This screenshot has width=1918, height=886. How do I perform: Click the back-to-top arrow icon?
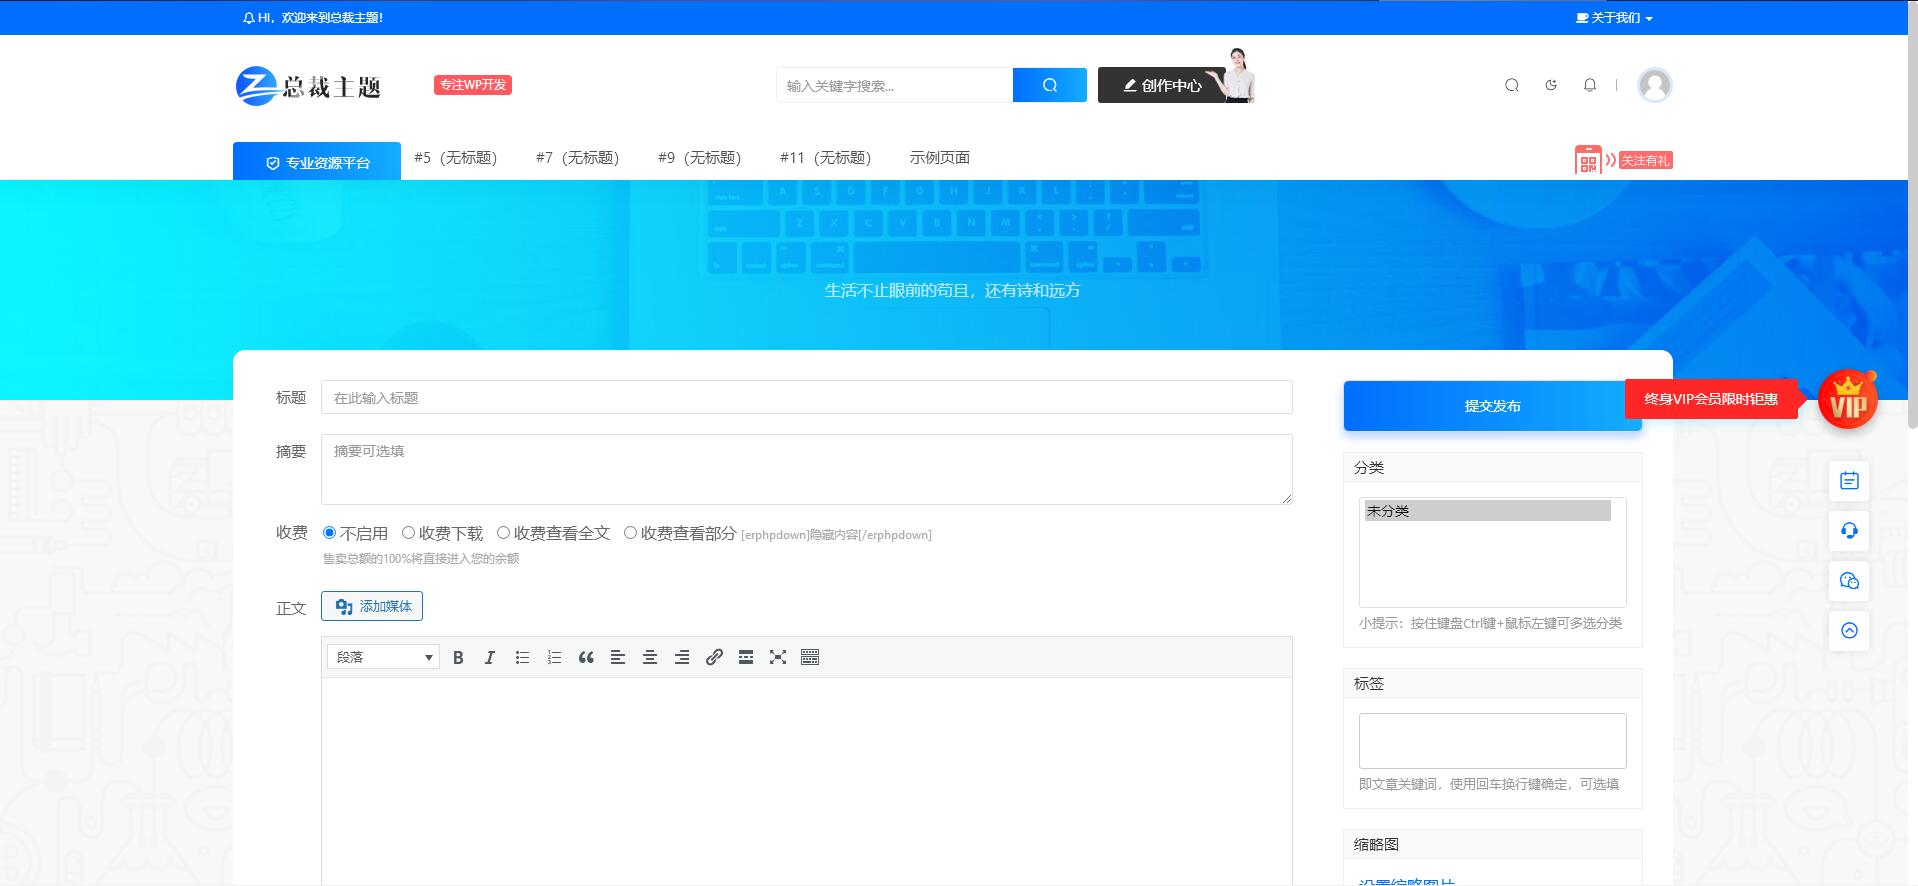point(1849,631)
